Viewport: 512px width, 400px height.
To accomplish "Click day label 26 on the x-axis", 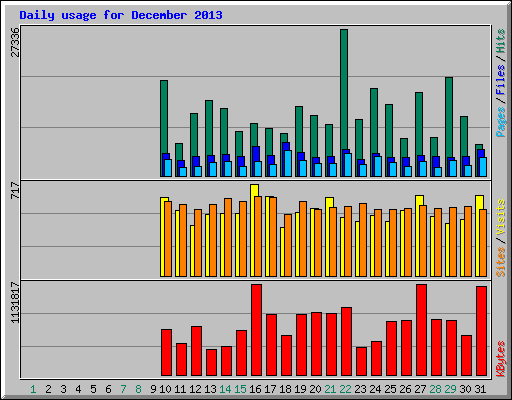I will [x=405, y=389].
